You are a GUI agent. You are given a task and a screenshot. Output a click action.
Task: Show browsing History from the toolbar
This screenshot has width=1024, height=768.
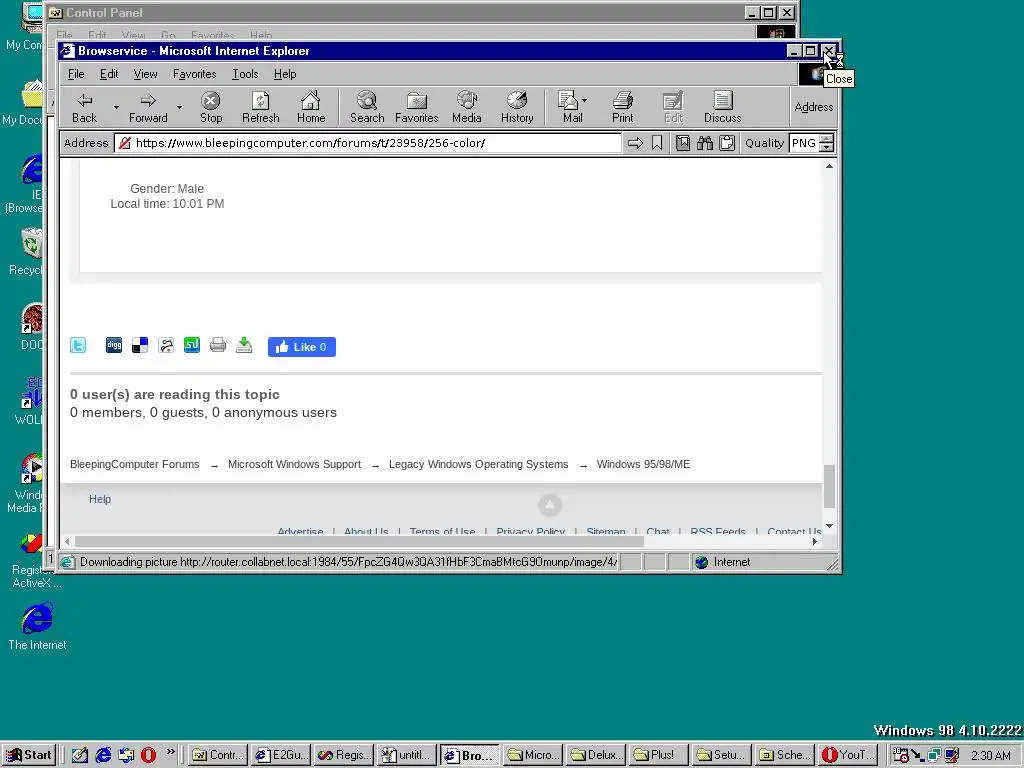(517, 107)
